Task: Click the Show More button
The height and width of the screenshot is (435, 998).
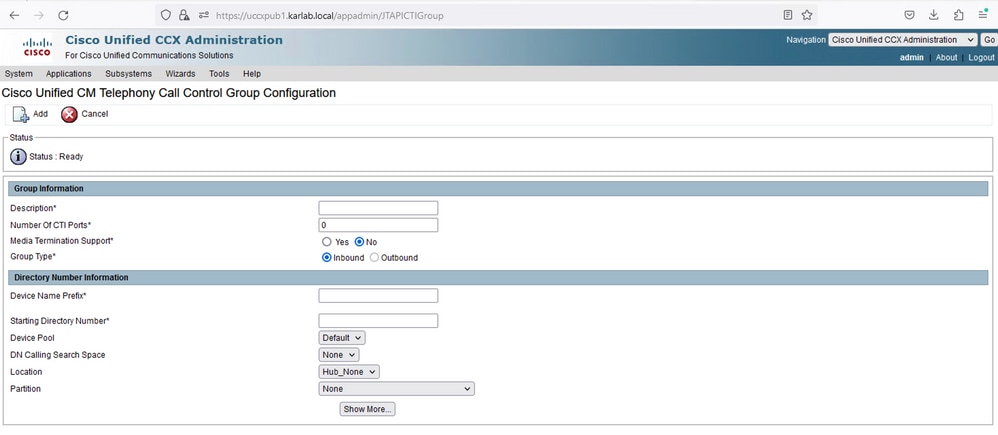Action: 367,410
